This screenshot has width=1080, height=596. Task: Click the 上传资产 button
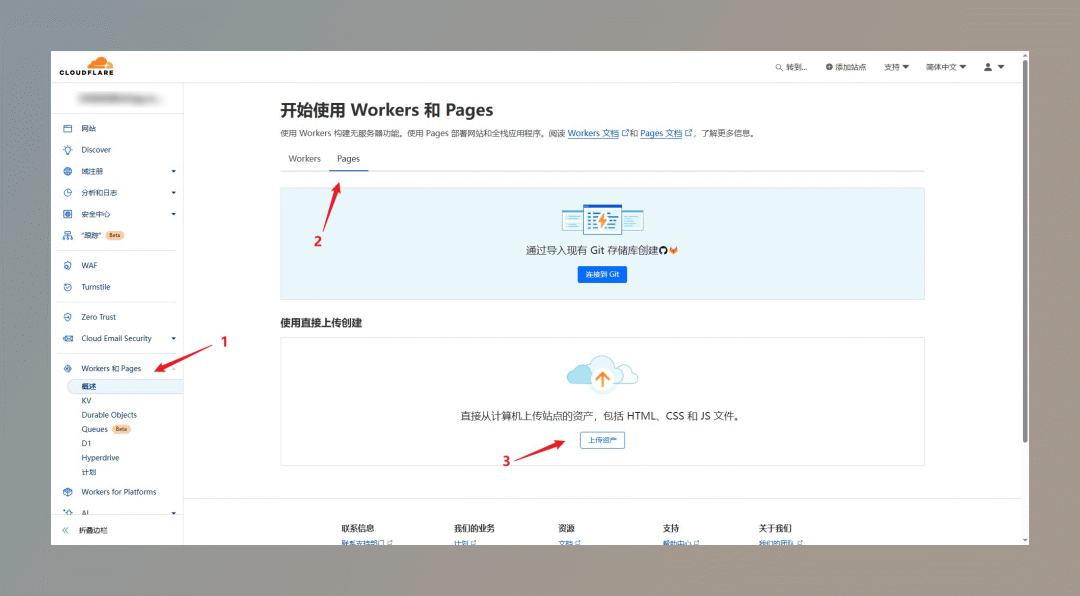pyautogui.click(x=602, y=440)
